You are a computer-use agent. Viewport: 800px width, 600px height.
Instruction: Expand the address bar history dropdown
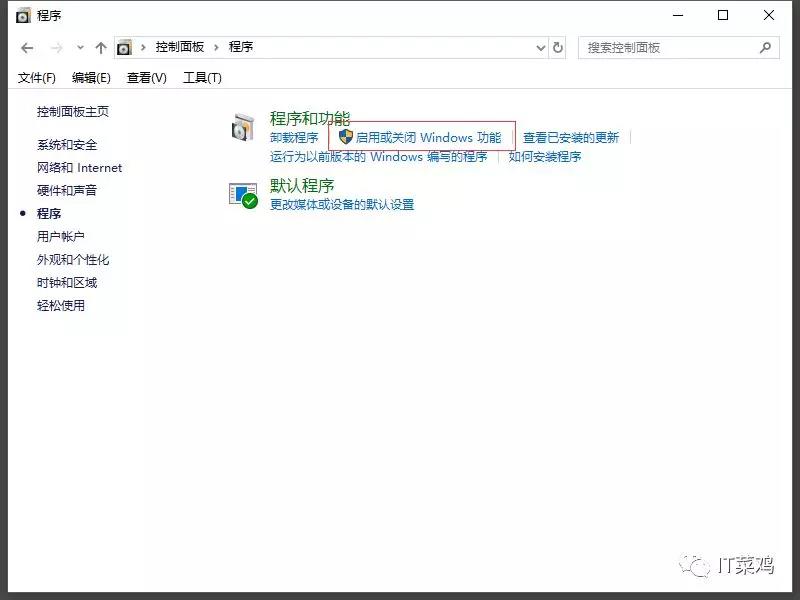pyautogui.click(x=541, y=48)
